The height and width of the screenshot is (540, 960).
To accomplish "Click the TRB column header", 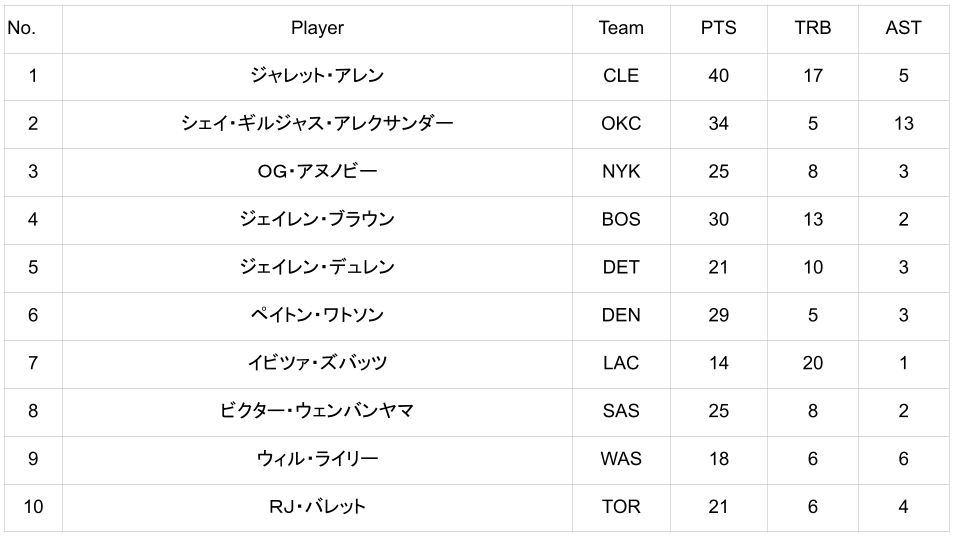I will [812, 28].
